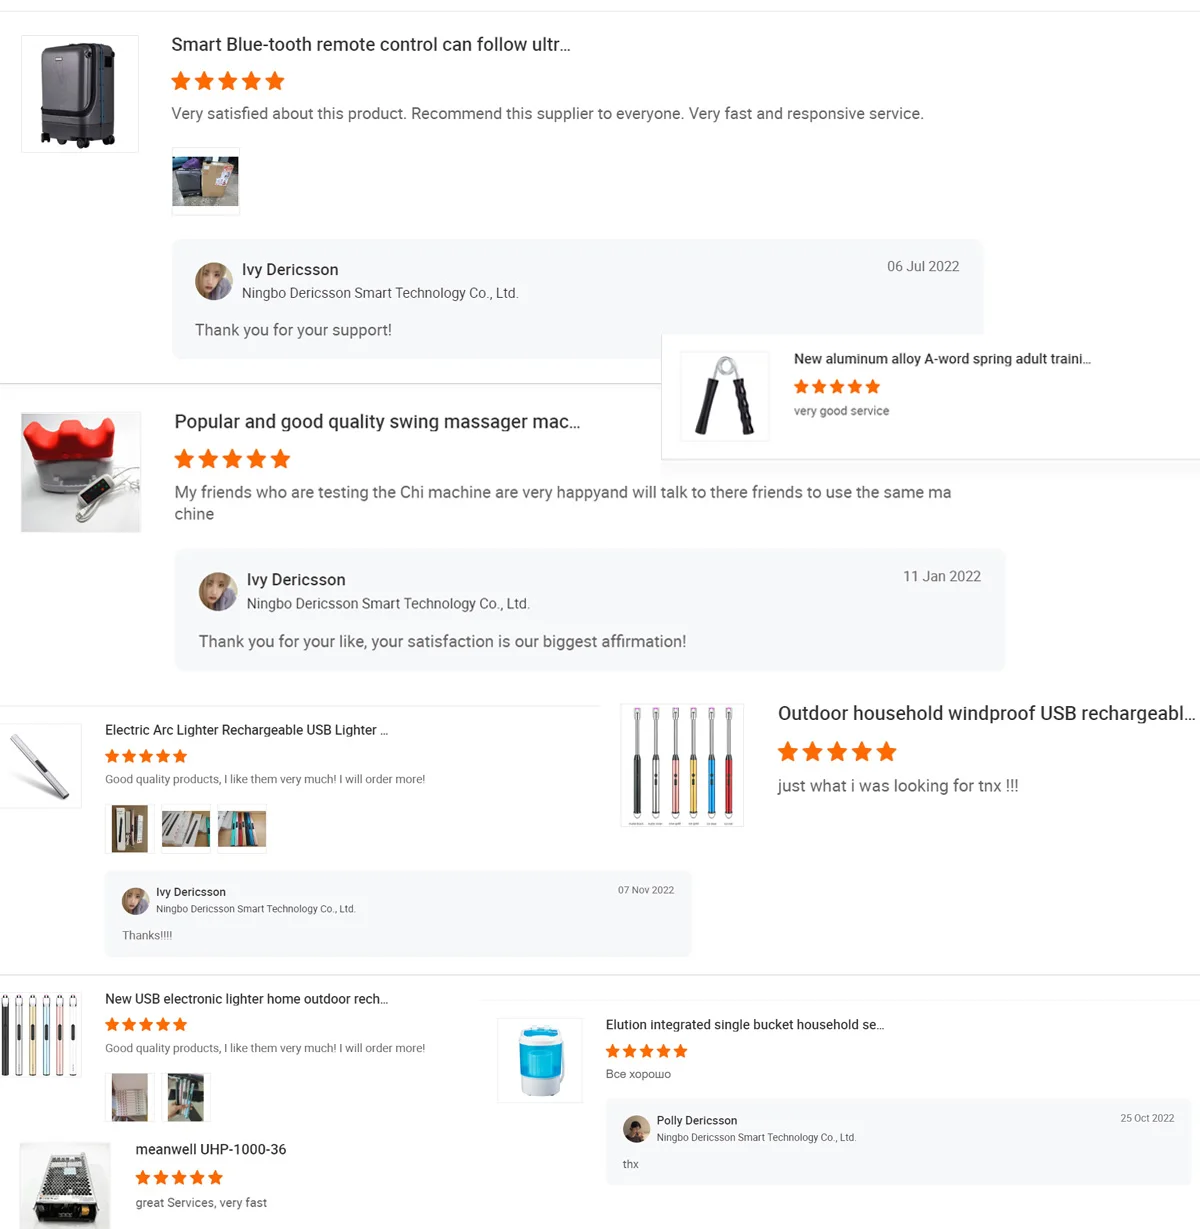Open the Outdoor household windproof USB rechargeable title
The height and width of the screenshot is (1229, 1200).
(986, 714)
